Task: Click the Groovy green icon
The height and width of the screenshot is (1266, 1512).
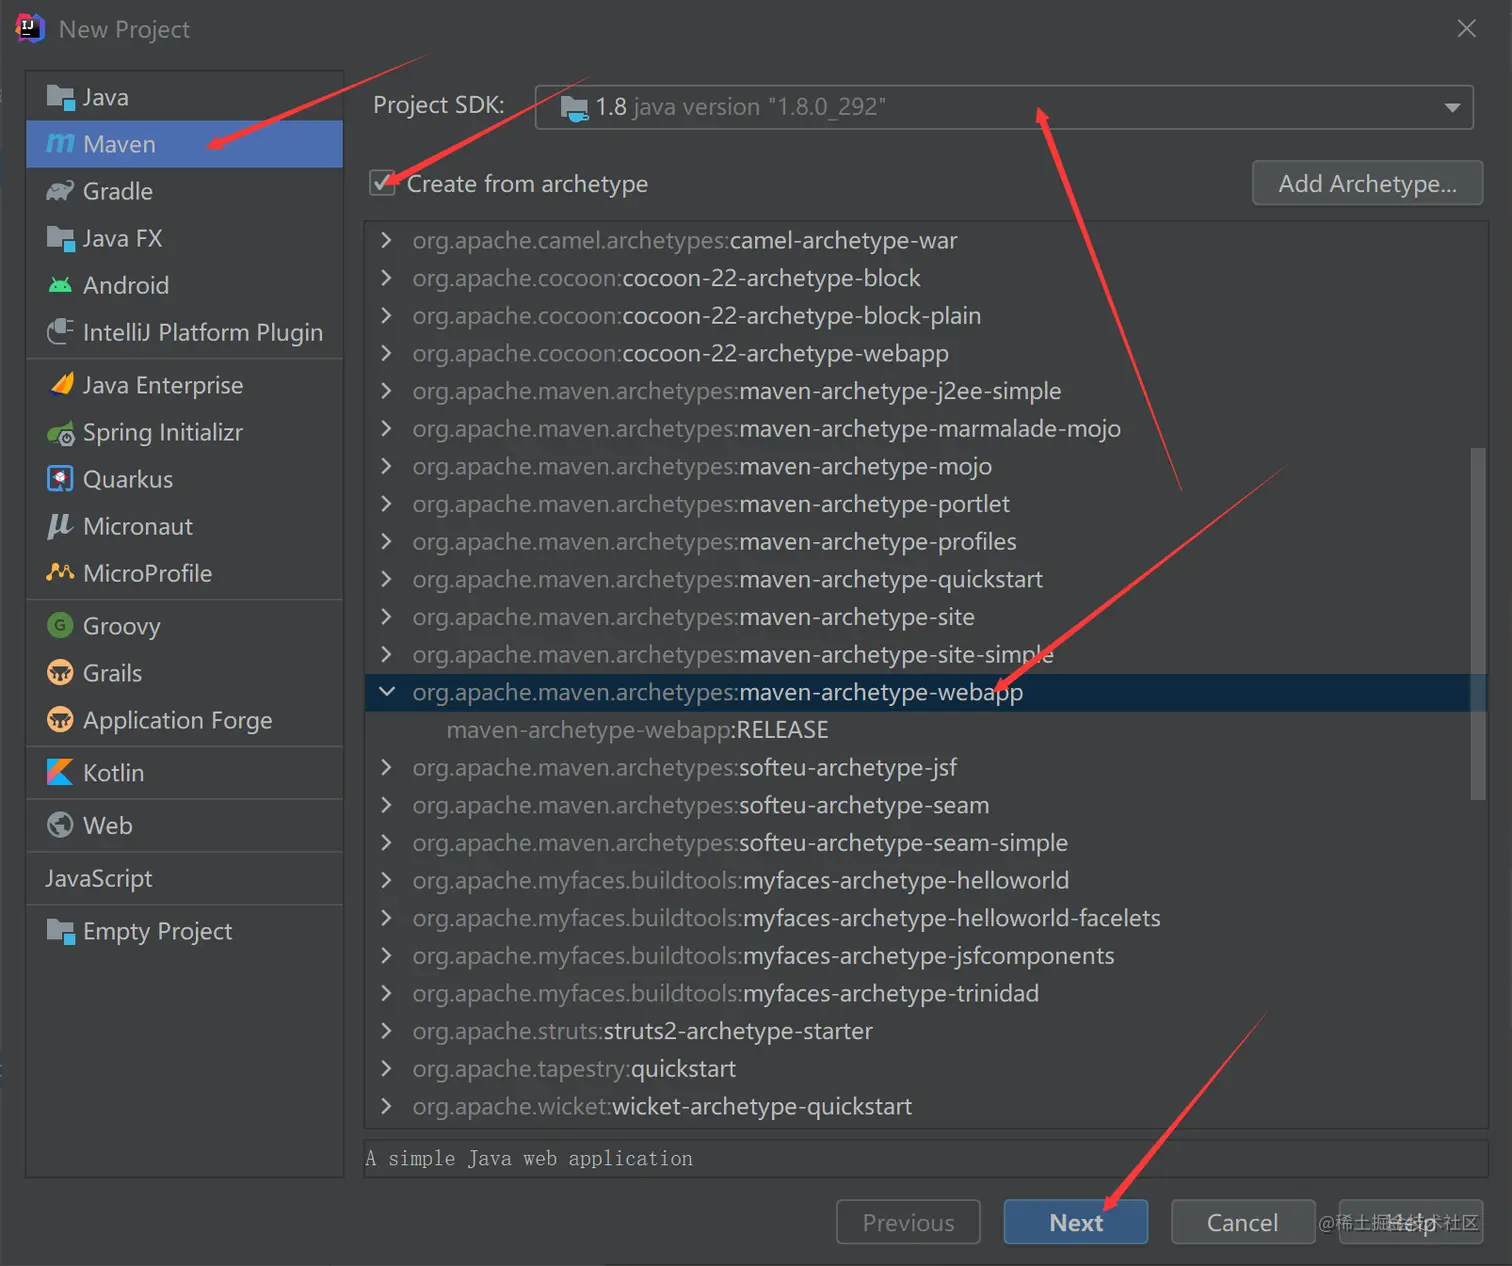Action: (60, 625)
